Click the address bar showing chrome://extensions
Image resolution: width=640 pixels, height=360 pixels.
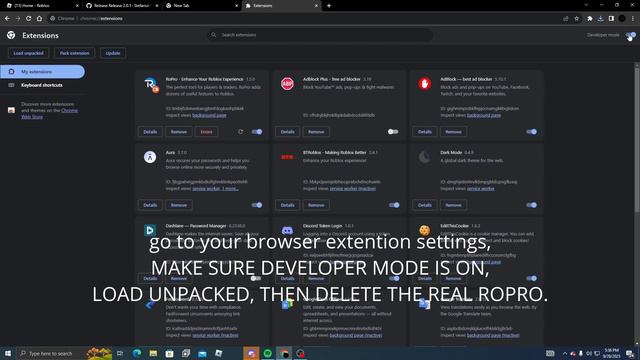pyautogui.click(x=302, y=18)
